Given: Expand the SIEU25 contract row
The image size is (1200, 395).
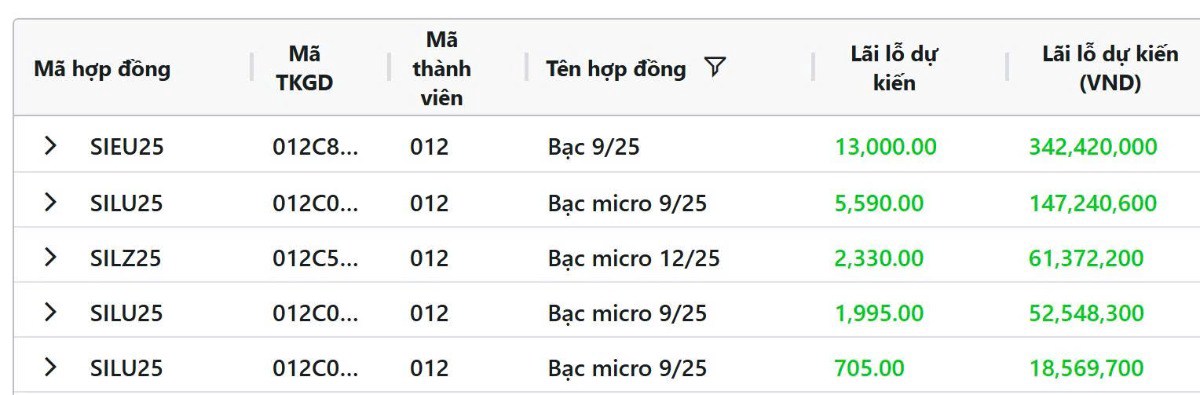Looking at the screenshot, I should click(x=50, y=146).
